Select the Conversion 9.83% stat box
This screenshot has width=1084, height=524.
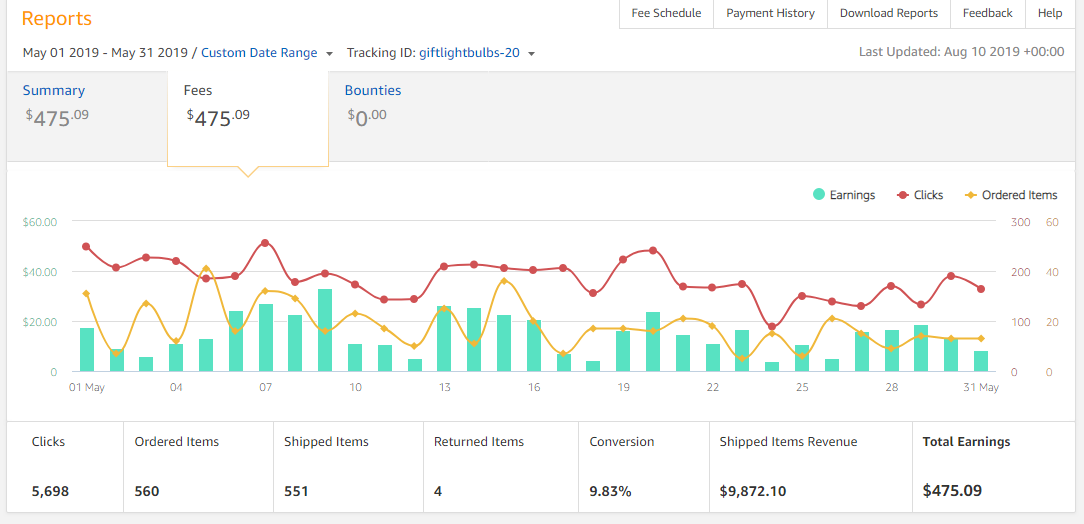(x=643, y=467)
